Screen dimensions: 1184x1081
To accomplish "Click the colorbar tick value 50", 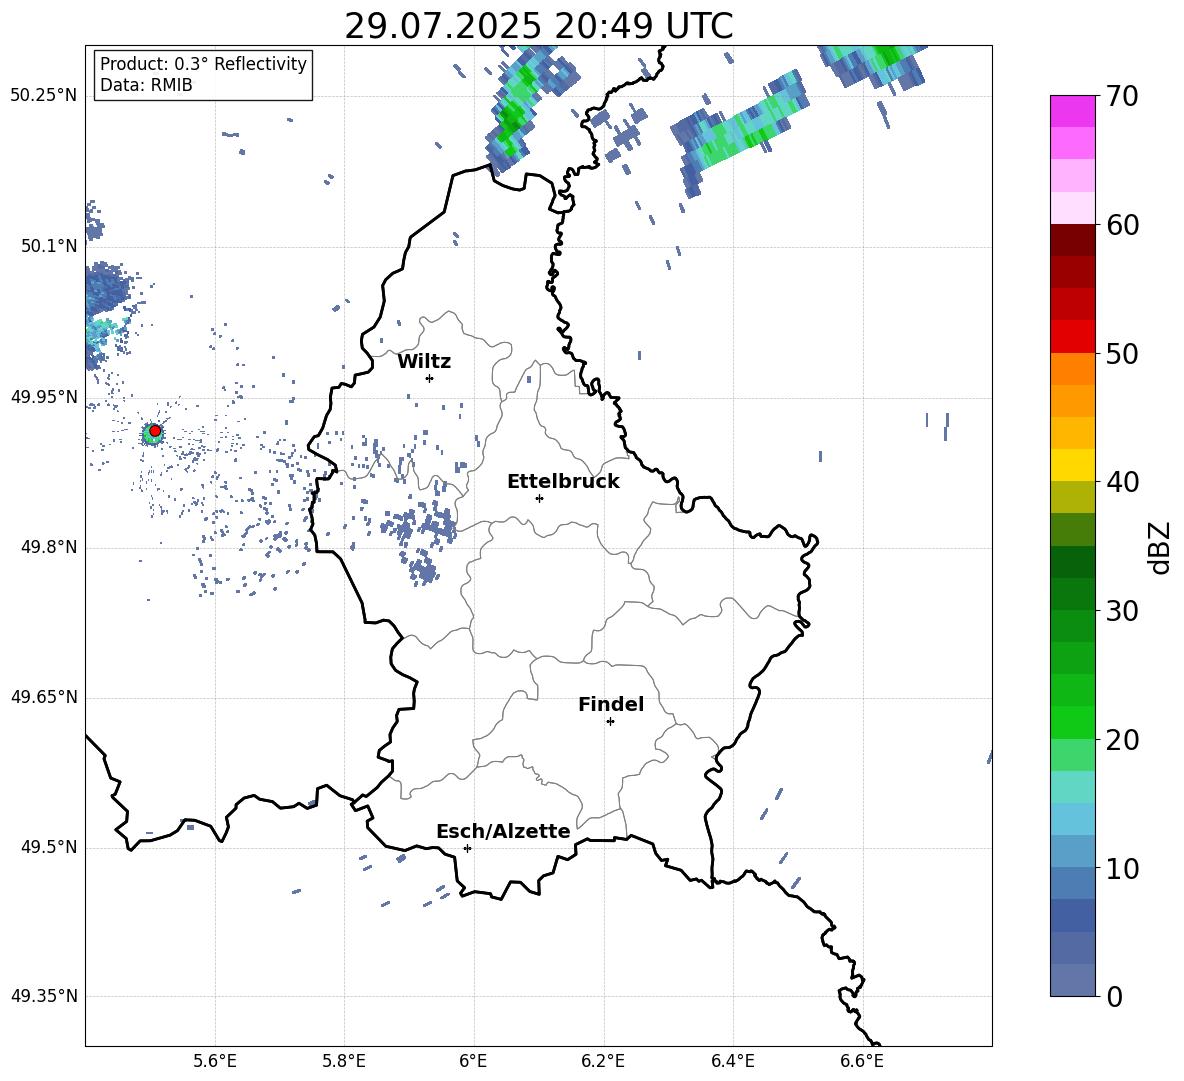I will pyautogui.click(x=1121, y=354).
